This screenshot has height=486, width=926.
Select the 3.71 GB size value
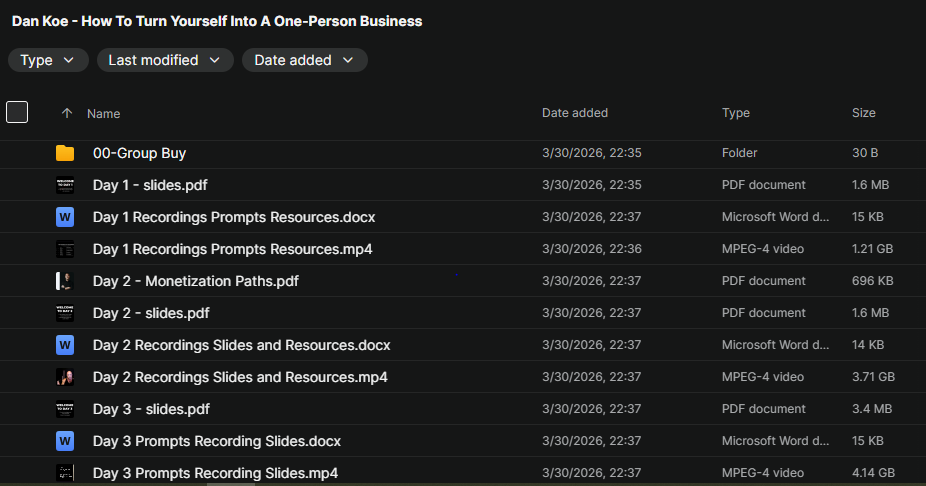(x=873, y=376)
